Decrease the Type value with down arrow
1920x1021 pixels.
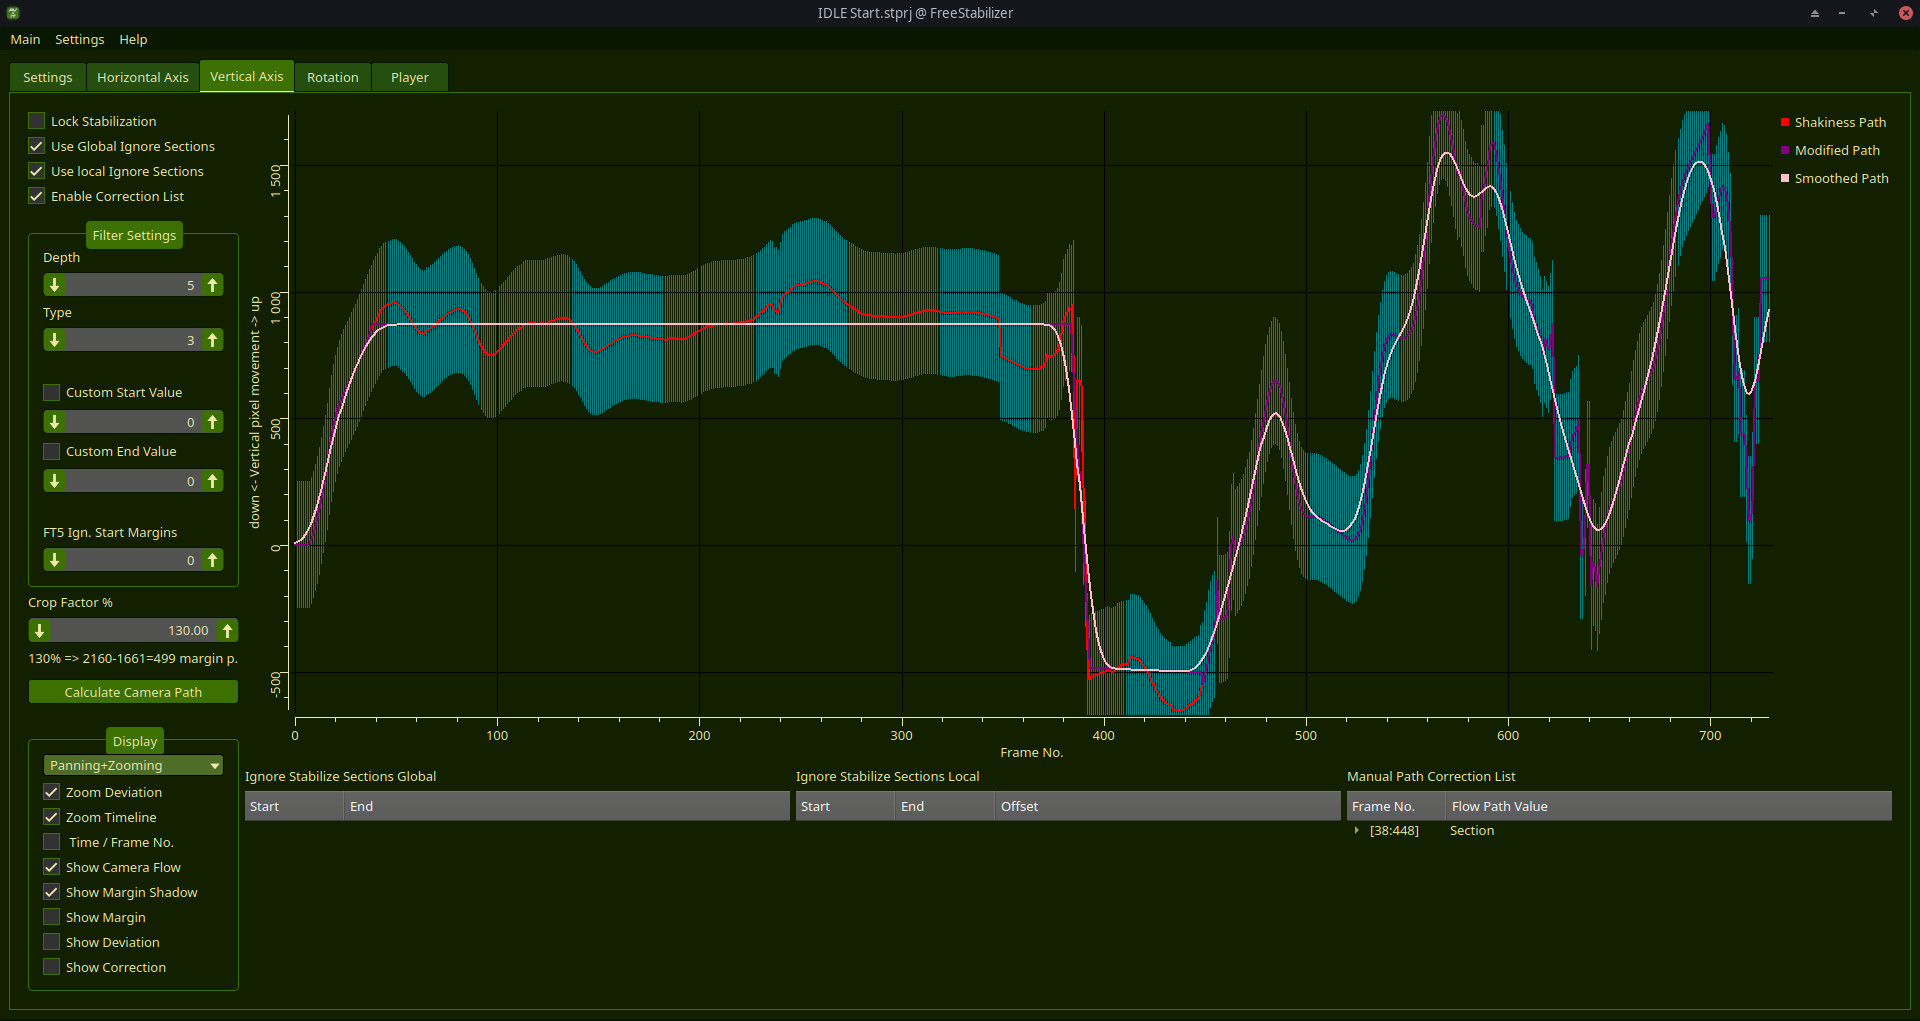click(55, 340)
